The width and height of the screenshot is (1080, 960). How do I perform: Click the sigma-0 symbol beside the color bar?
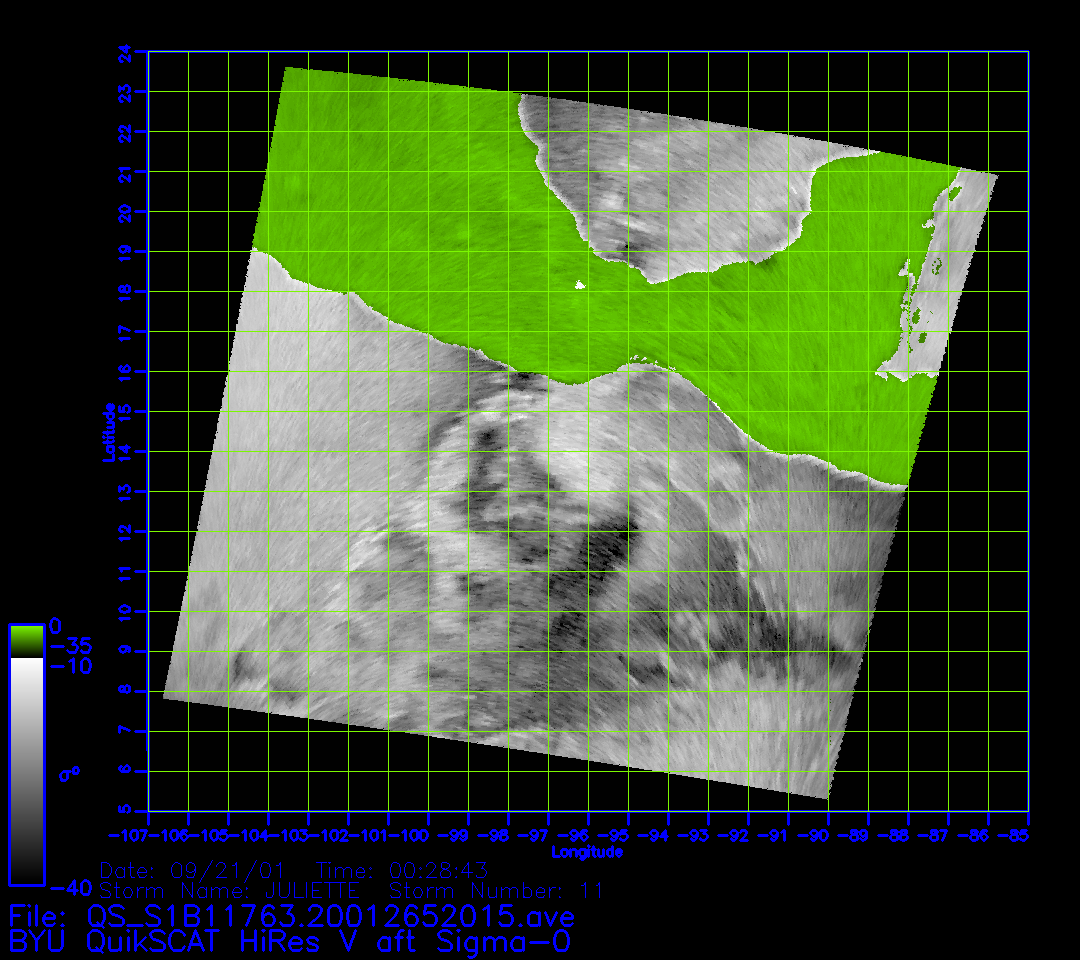(68, 773)
